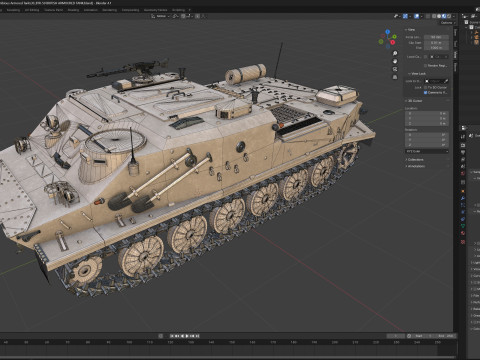Open transform orientation Global dropdown

[x=161, y=16]
